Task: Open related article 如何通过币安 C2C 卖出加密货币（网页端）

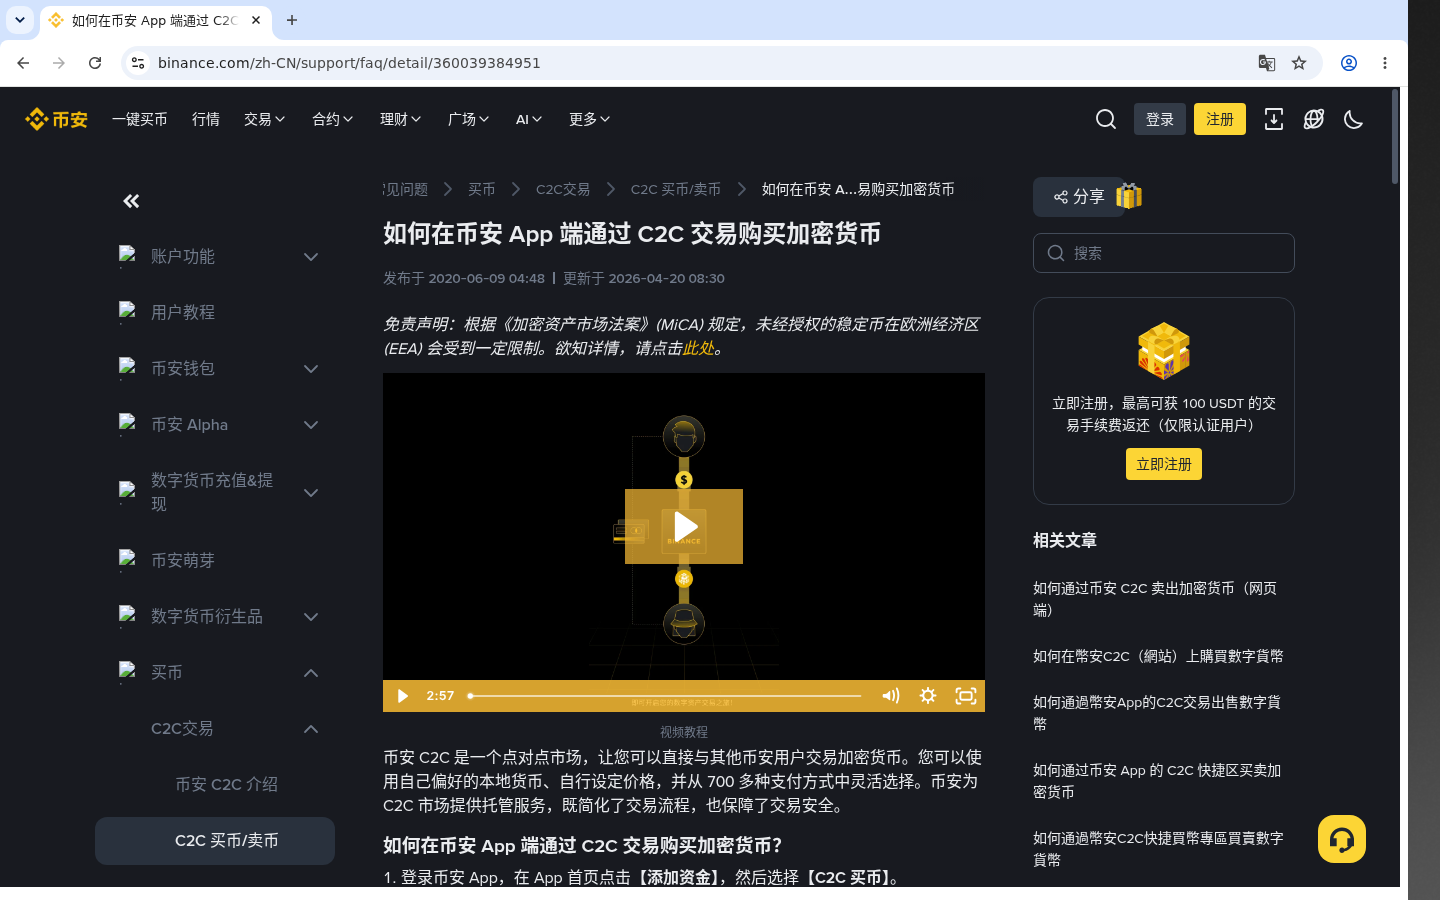Action: tap(1156, 599)
